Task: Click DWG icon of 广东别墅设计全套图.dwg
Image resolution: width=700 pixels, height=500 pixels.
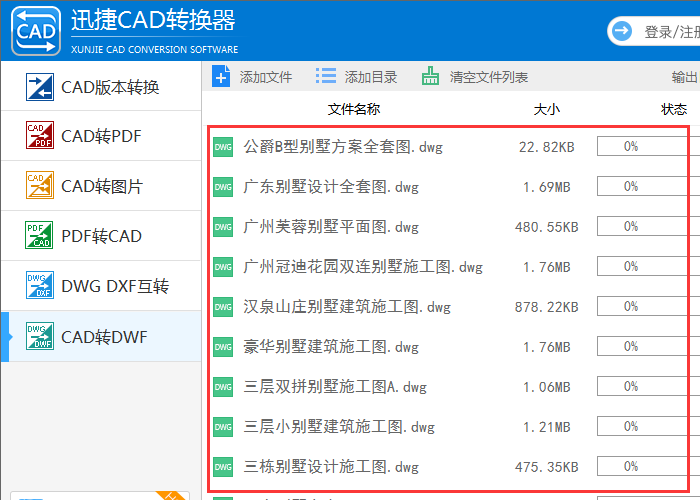Action: tap(223, 187)
